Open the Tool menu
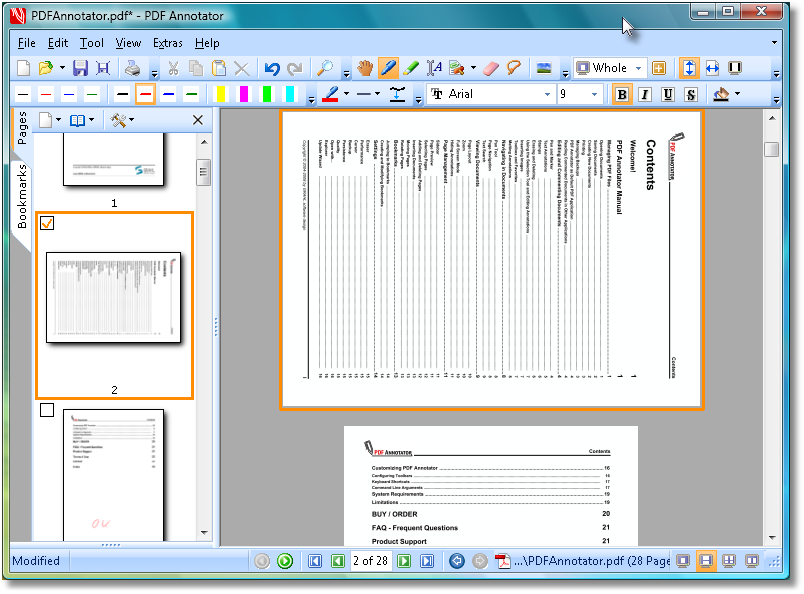This screenshot has height=594, width=804. (x=91, y=43)
